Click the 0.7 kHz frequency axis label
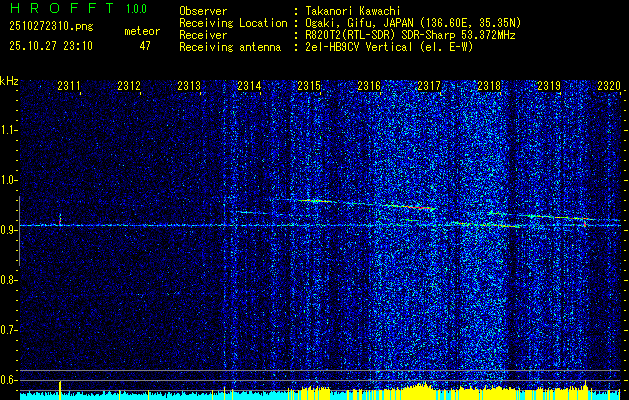 coord(8,330)
